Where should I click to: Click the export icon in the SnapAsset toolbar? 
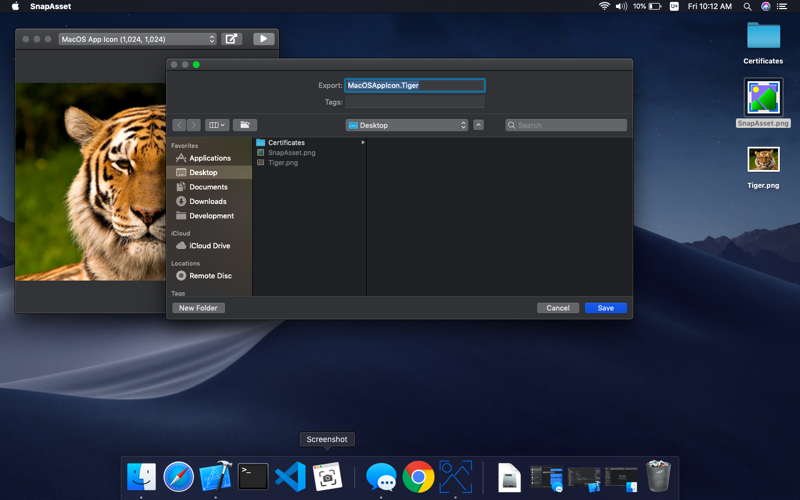[232, 39]
